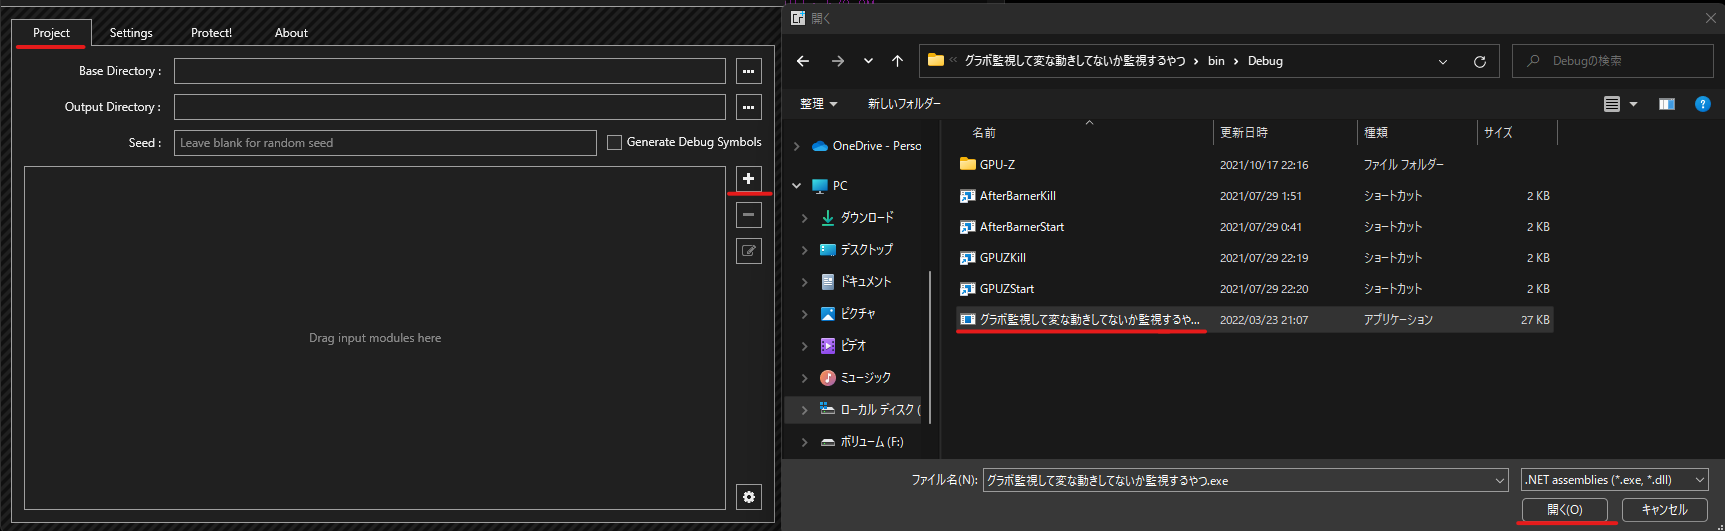Click the Base Directory input field
The height and width of the screenshot is (531, 1725).
tap(450, 71)
